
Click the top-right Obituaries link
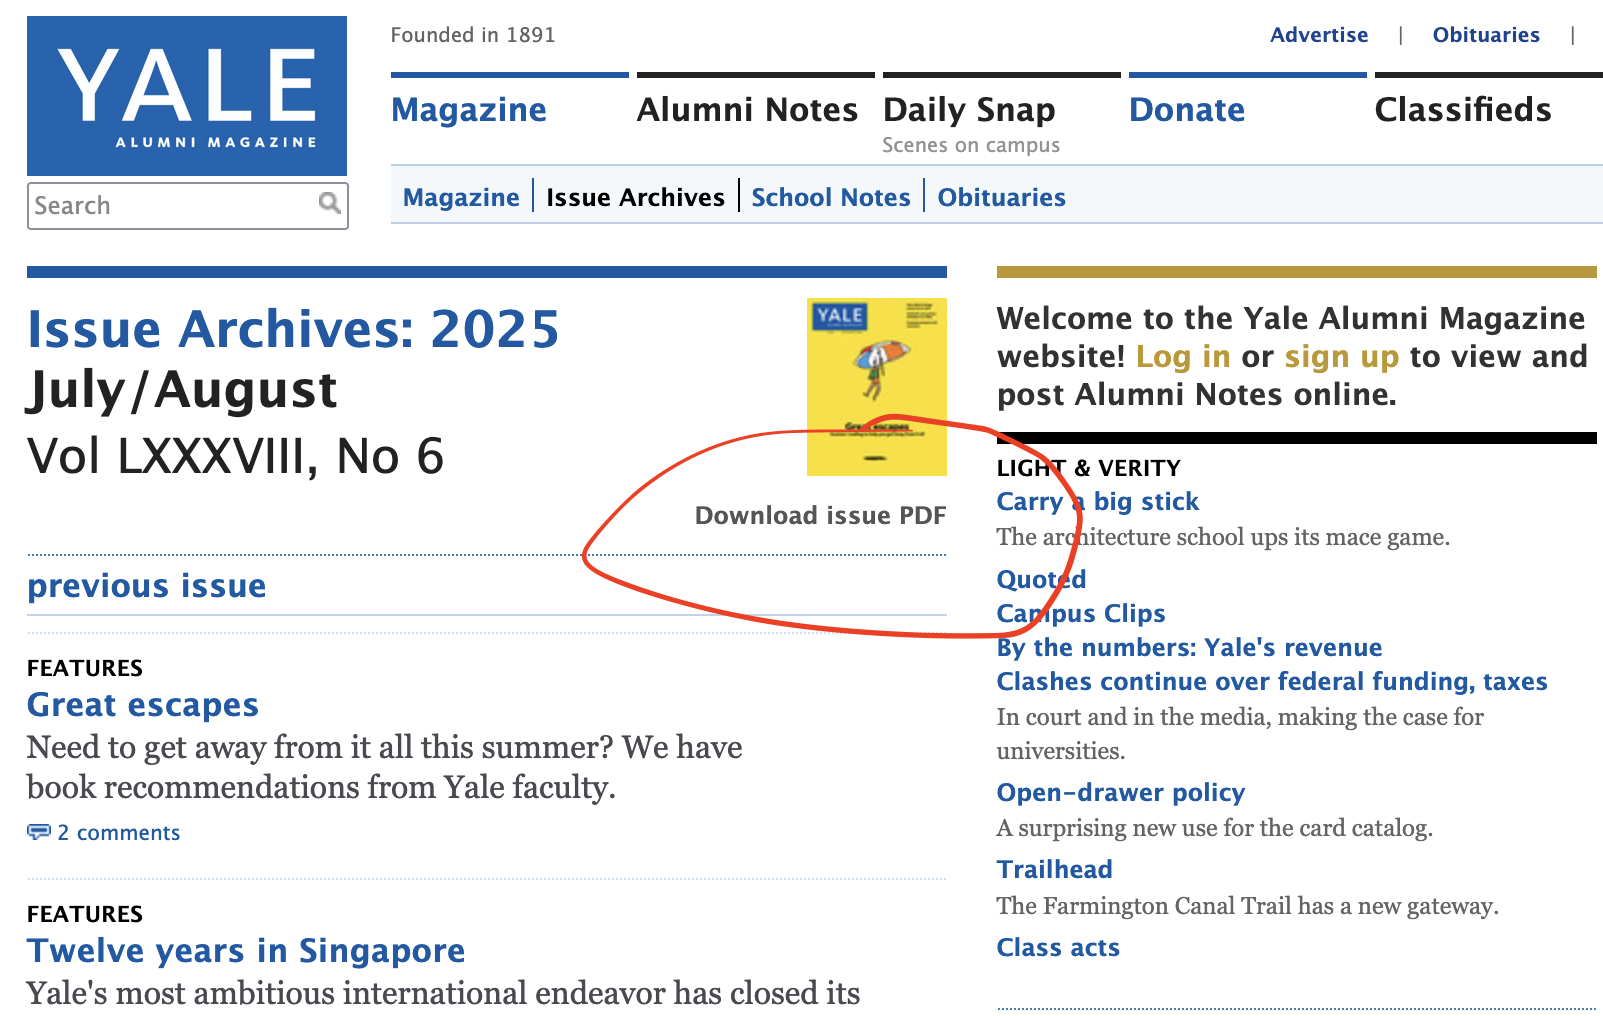point(1486,35)
